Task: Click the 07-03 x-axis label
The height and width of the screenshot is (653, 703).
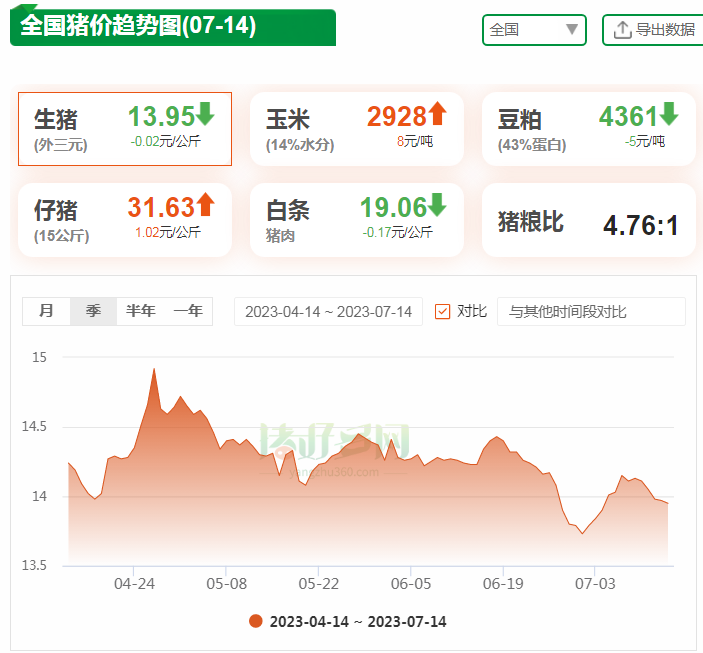Action: (595, 583)
